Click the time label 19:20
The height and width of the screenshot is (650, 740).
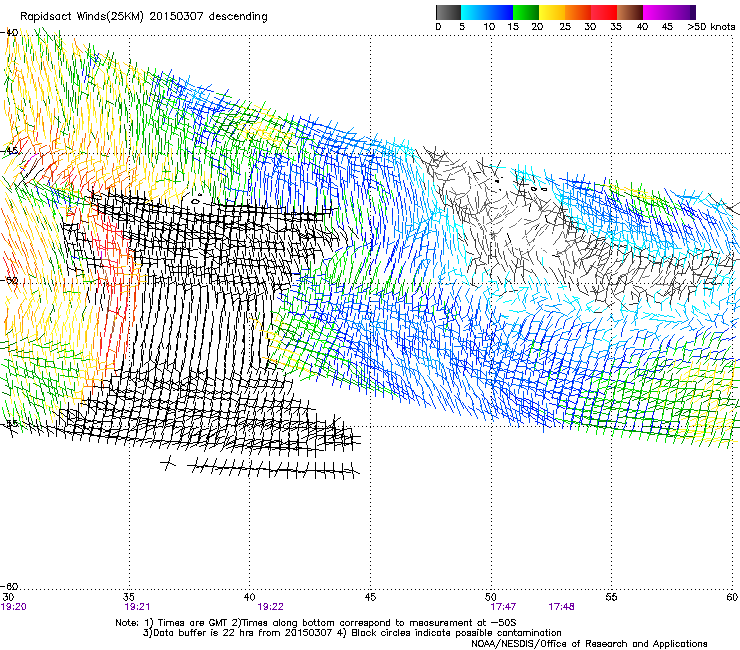point(14,607)
